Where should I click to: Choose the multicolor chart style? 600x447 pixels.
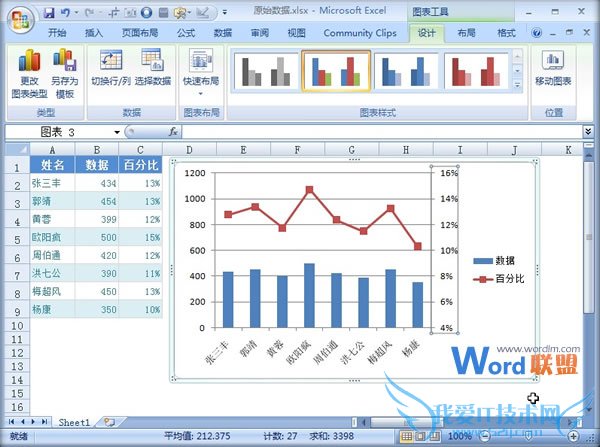point(336,71)
